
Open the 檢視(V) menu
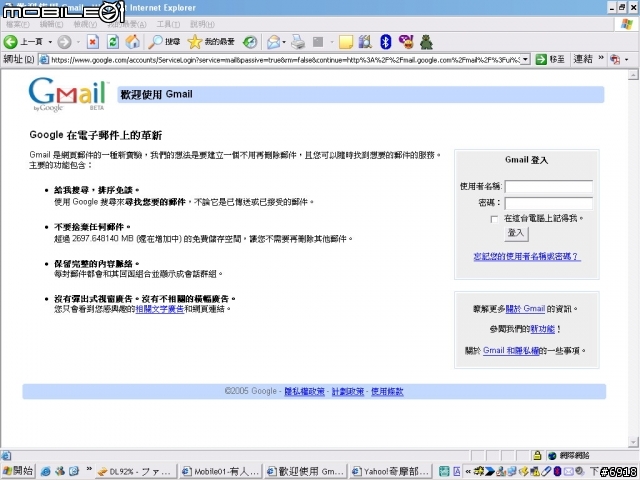click(x=85, y=24)
